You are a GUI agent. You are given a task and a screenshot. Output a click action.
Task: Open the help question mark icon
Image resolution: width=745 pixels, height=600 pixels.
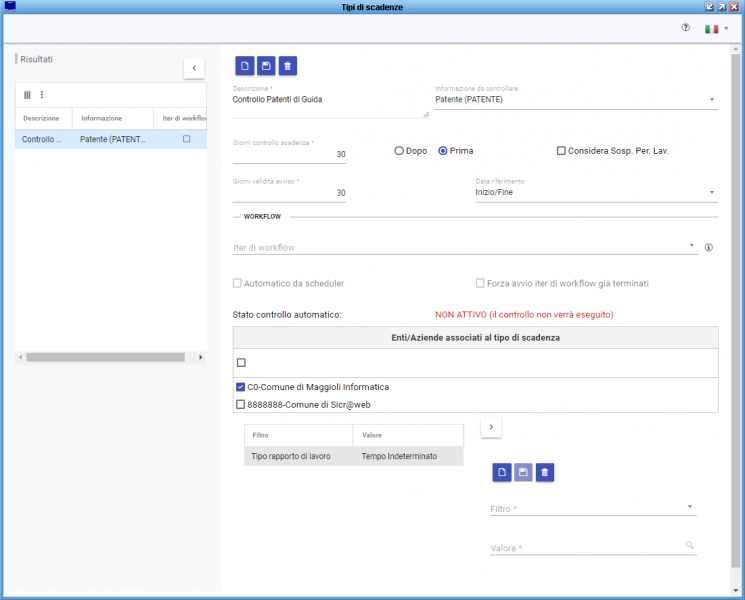(685, 28)
